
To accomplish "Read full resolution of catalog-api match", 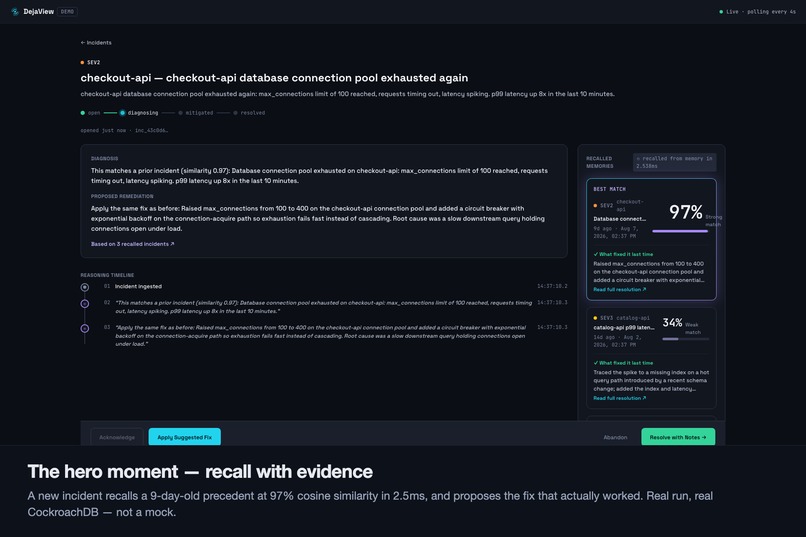I will point(619,398).
